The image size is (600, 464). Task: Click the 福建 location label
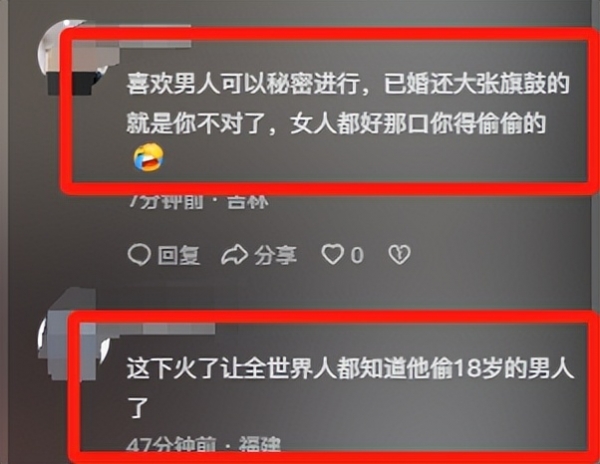[x=260, y=444]
